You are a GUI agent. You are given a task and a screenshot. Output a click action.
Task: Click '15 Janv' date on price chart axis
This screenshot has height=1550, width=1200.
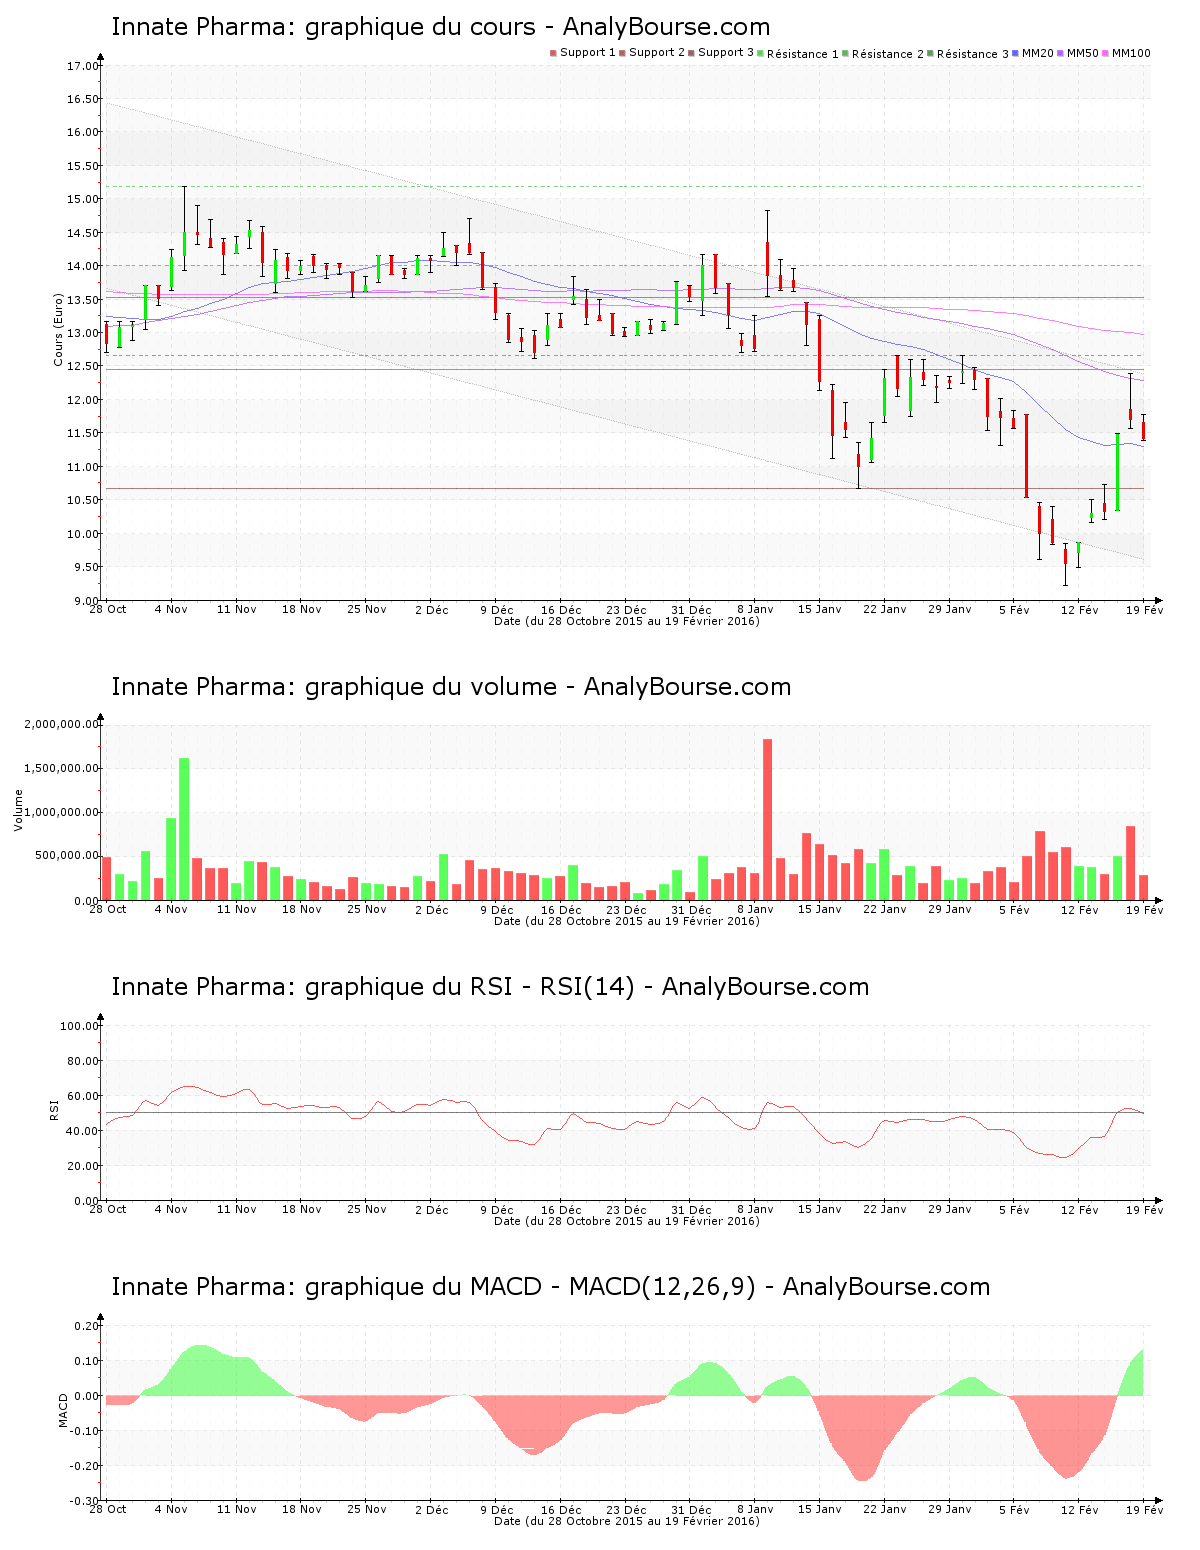tap(820, 609)
